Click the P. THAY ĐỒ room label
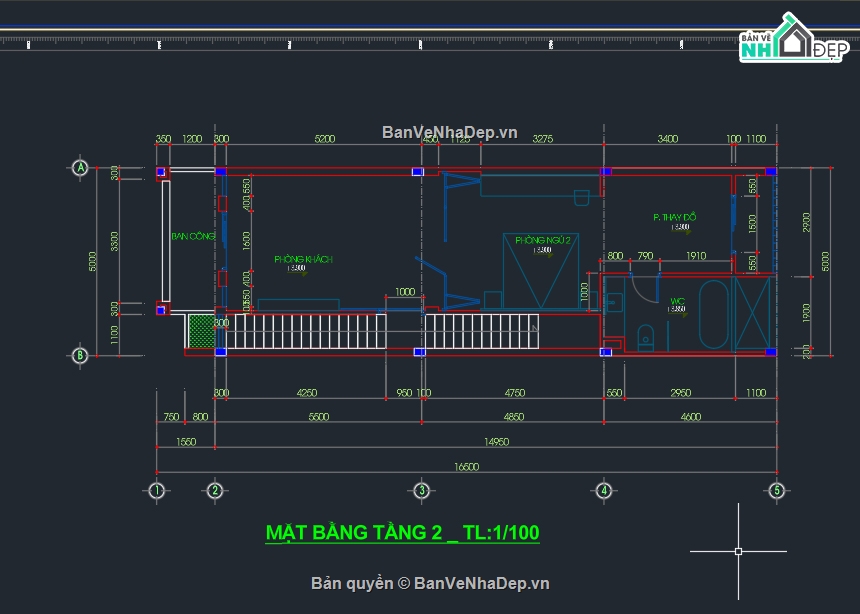Viewport: 860px width, 614px height. tap(674, 217)
